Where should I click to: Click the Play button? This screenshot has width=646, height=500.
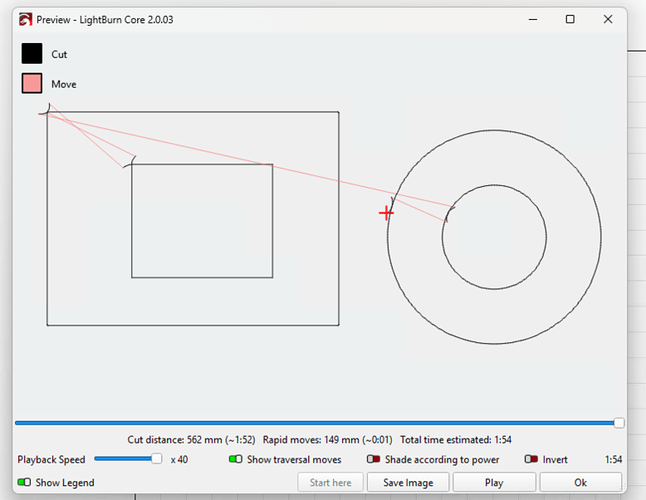coord(494,482)
